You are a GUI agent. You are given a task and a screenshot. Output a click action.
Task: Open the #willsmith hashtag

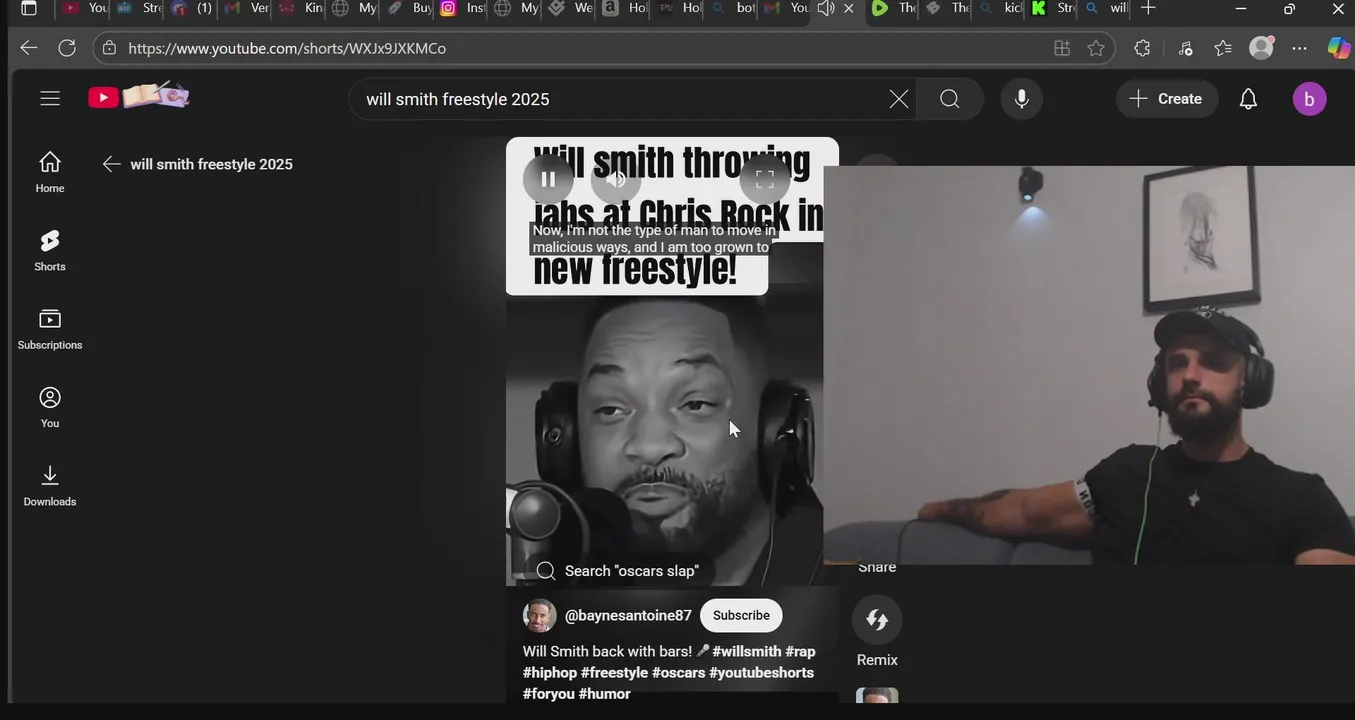click(746, 652)
